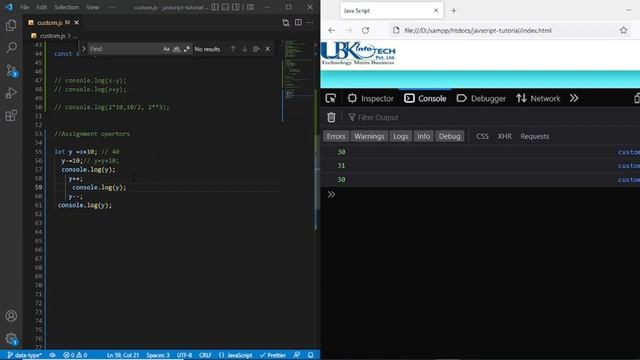Show more devtools tools chevron

[x=574, y=98]
